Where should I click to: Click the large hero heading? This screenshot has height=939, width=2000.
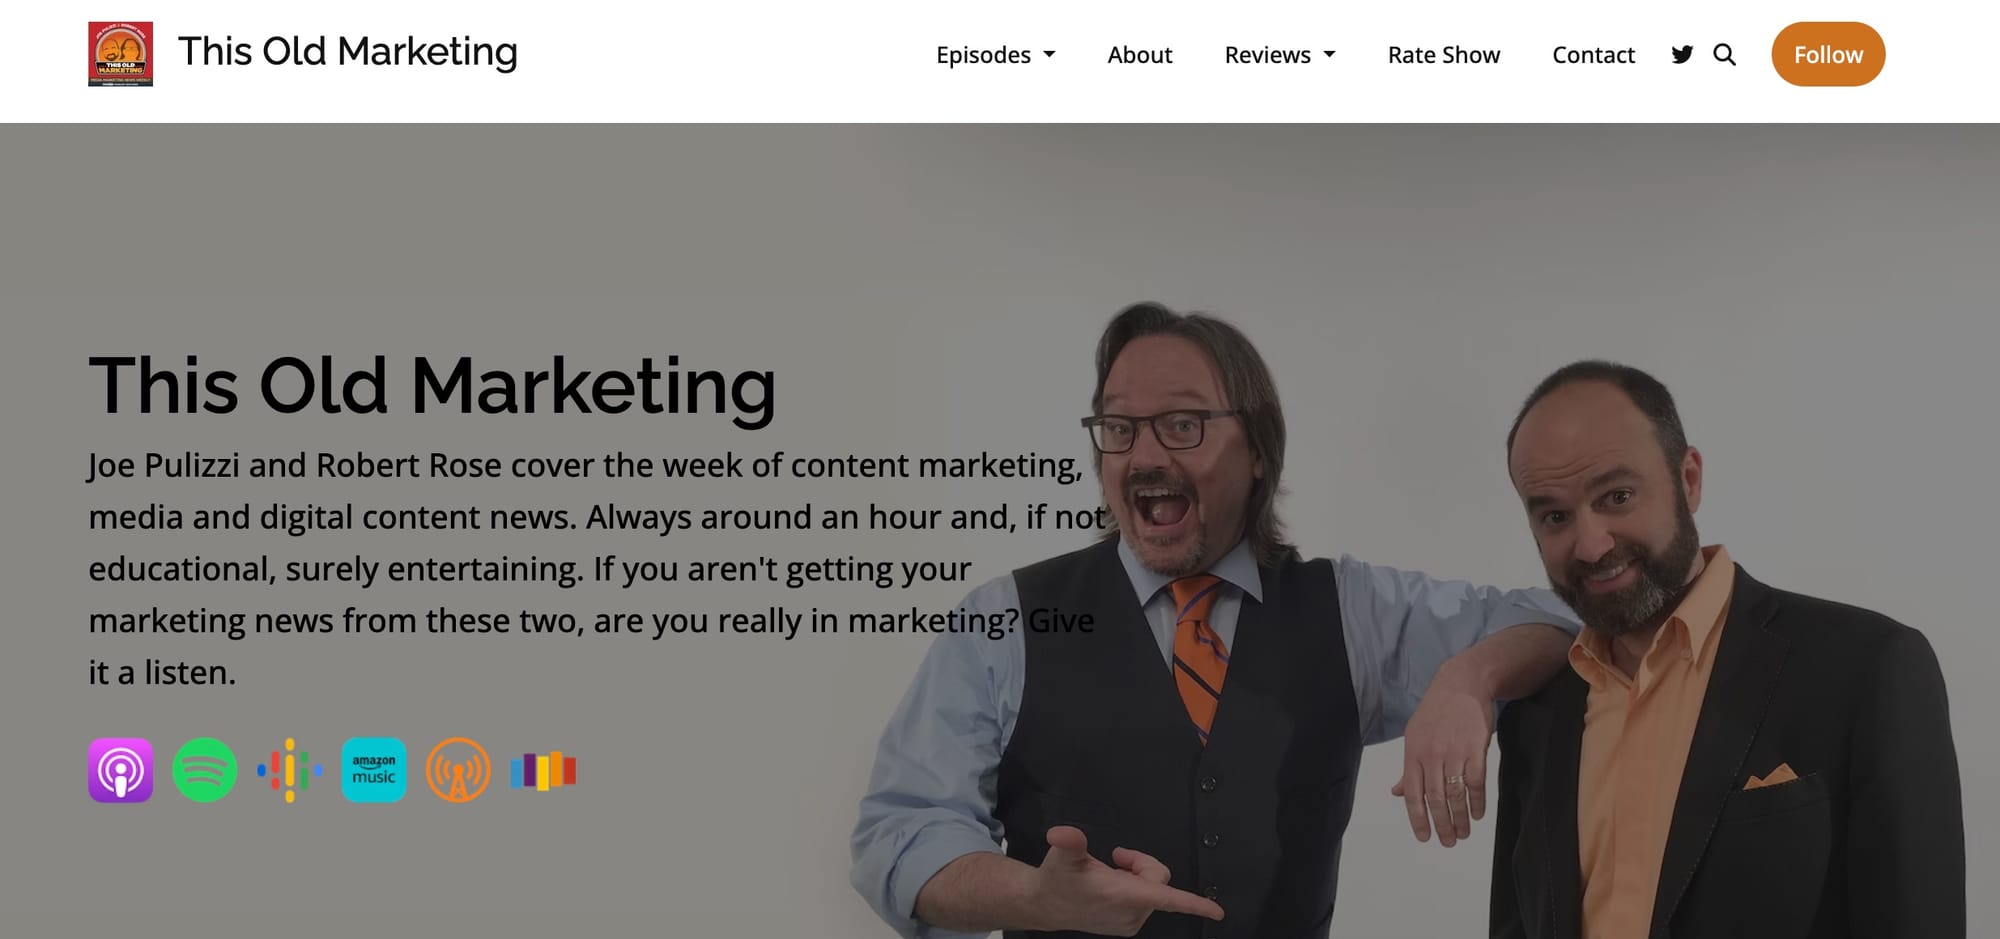(x=432, y=386)
